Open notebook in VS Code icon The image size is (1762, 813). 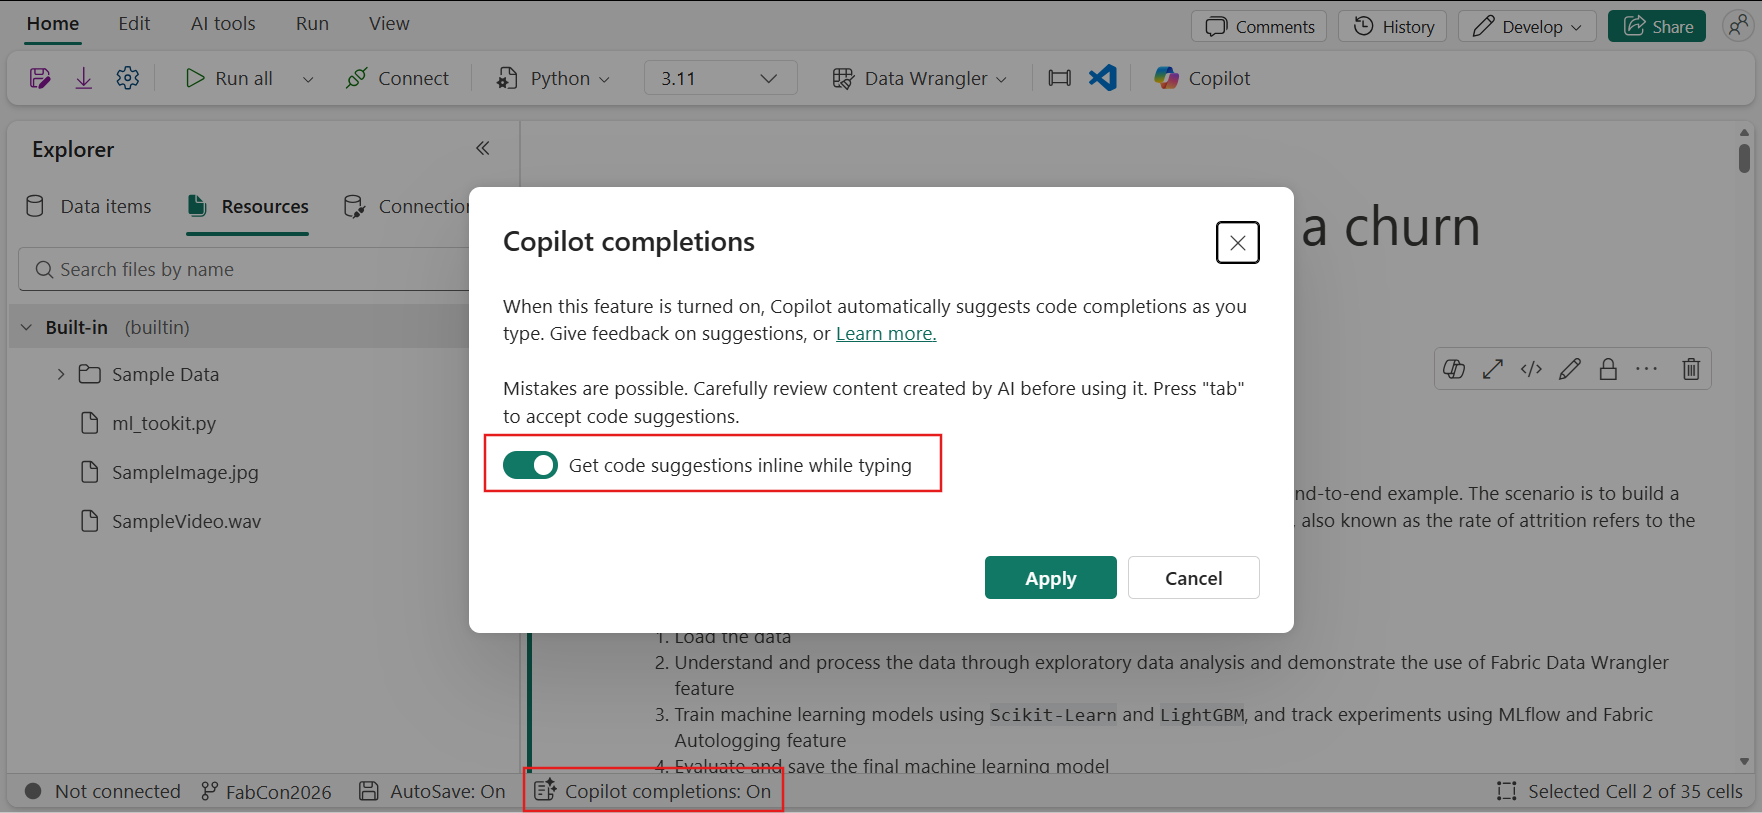tap(1103, 78)
